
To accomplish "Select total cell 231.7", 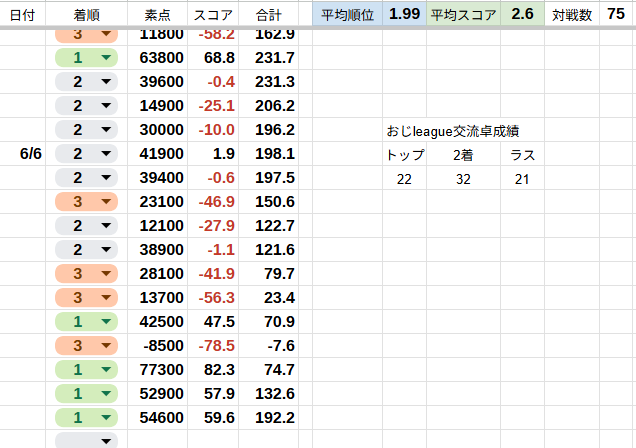I will (x=269, y=58).
